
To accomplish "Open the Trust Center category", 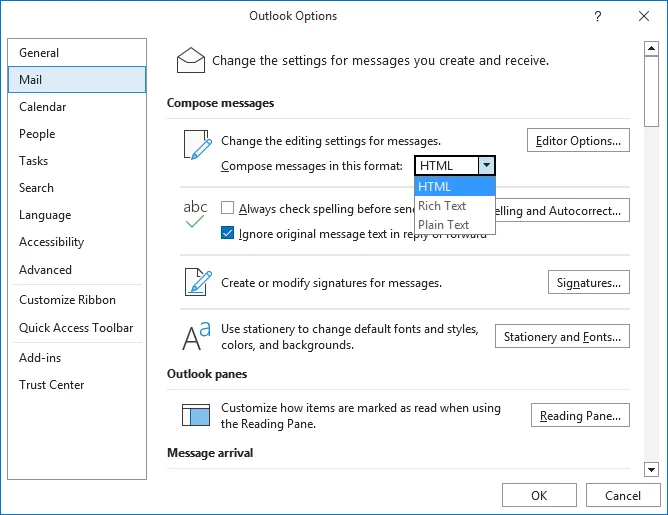I will point(77,385).
